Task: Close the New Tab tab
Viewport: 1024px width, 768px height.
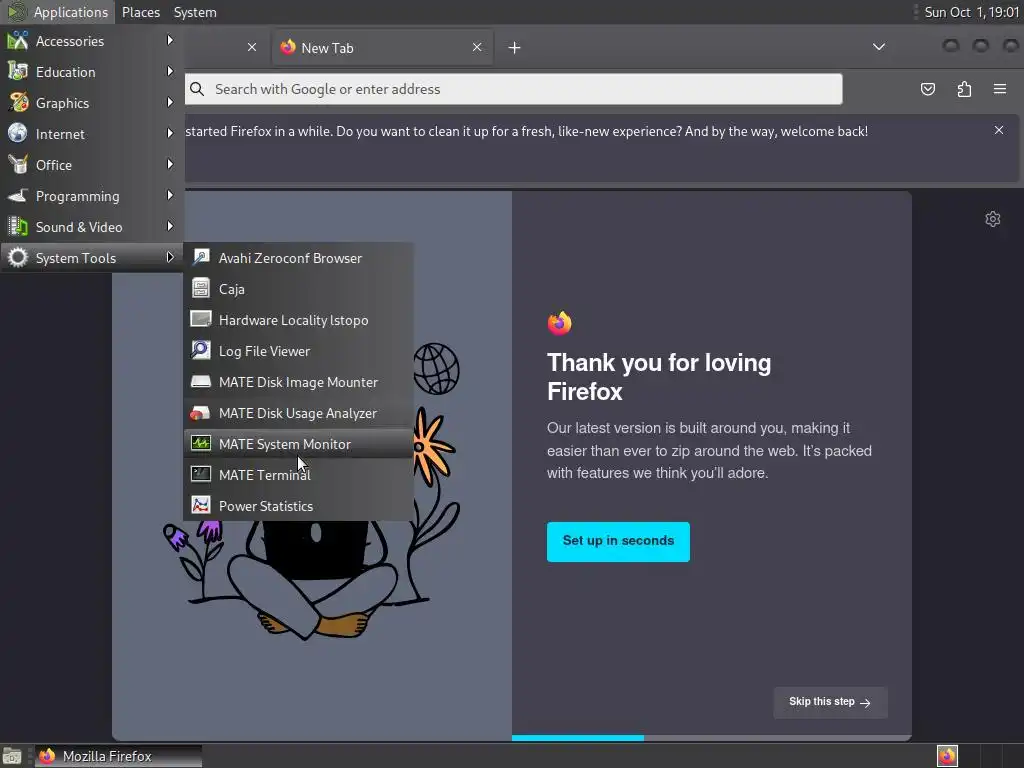Action: click(x=477, y=47)
